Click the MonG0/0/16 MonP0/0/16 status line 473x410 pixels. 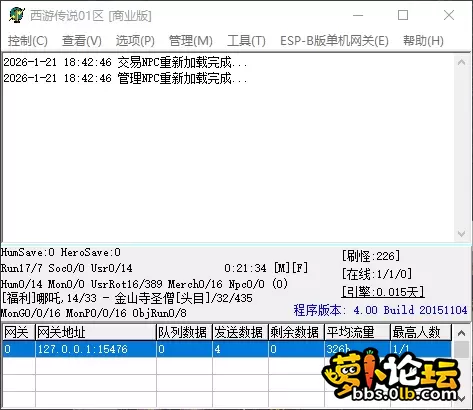click(x=94, y=313)
